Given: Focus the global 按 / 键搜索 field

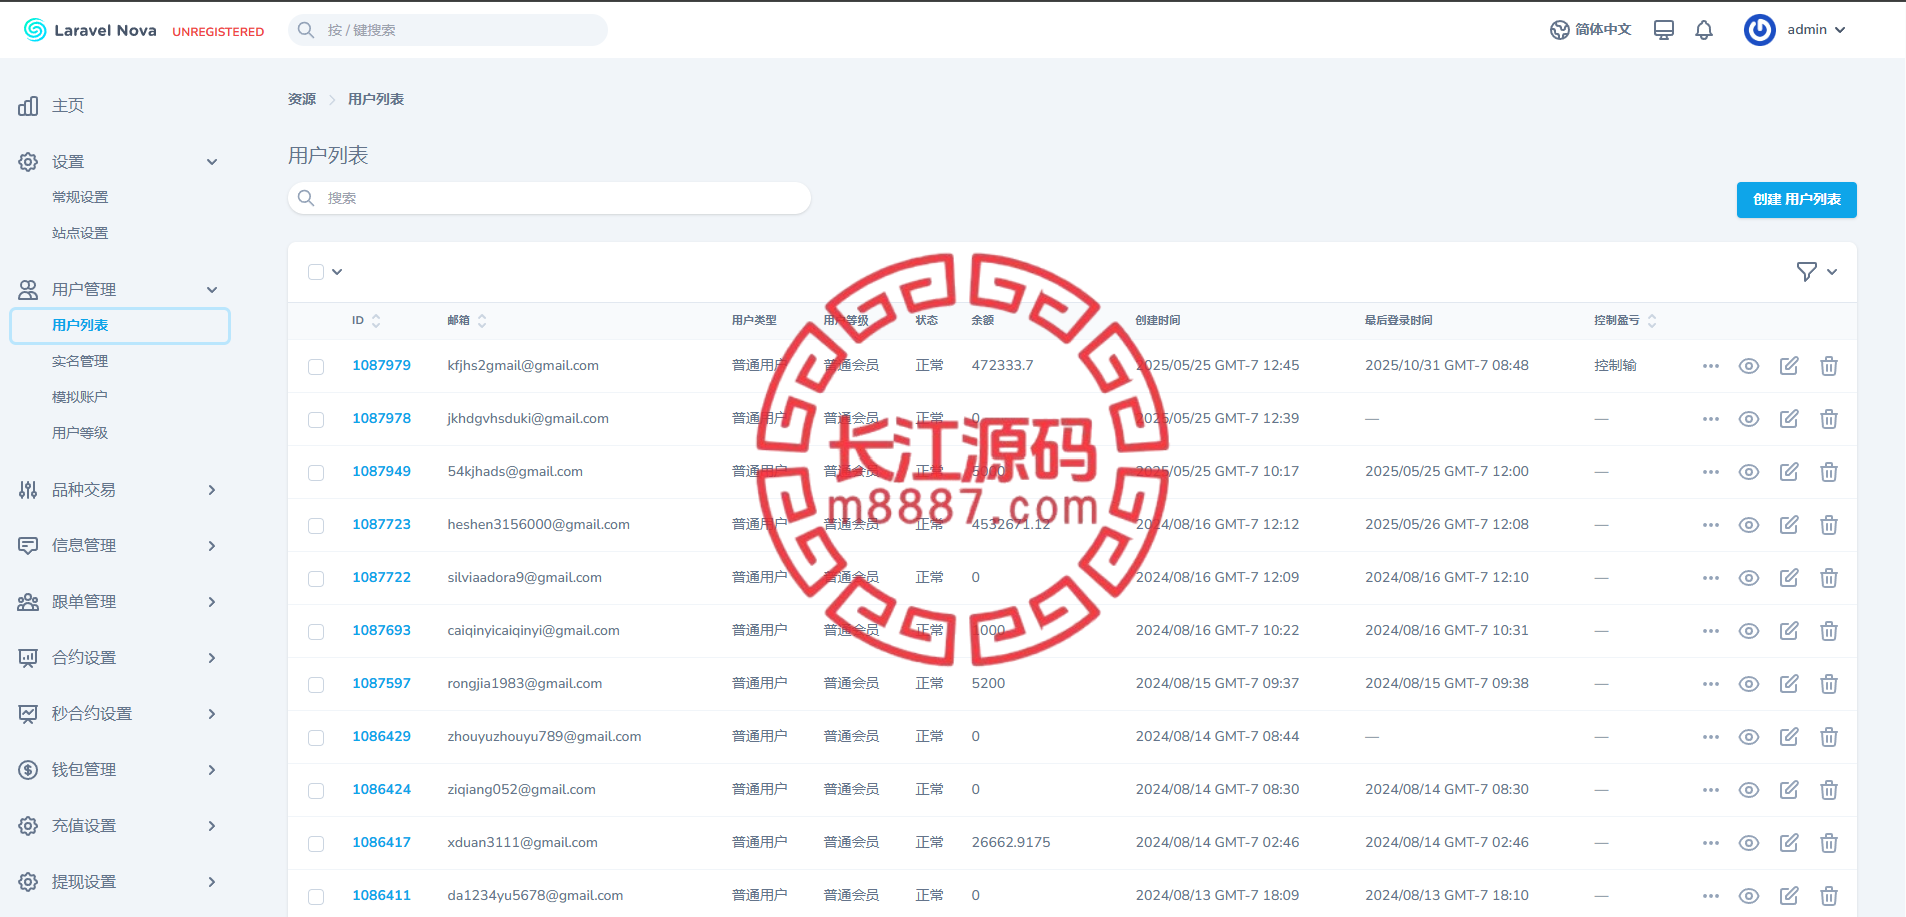Looking at the screenshot, I should pyautogui.click(x=448, y=30).
